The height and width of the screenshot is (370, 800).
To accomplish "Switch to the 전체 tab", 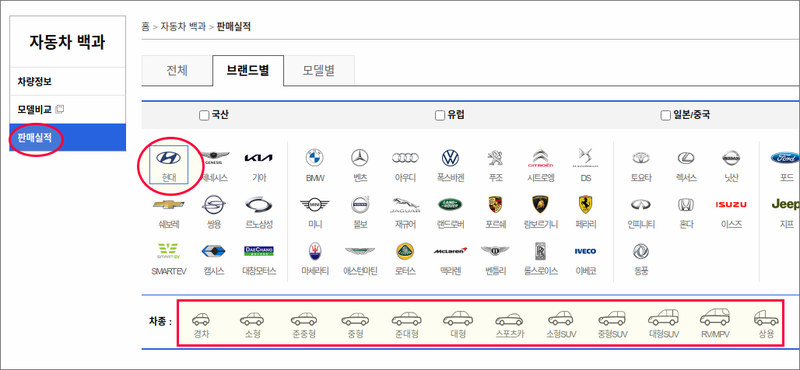I will tap(177, 71).
